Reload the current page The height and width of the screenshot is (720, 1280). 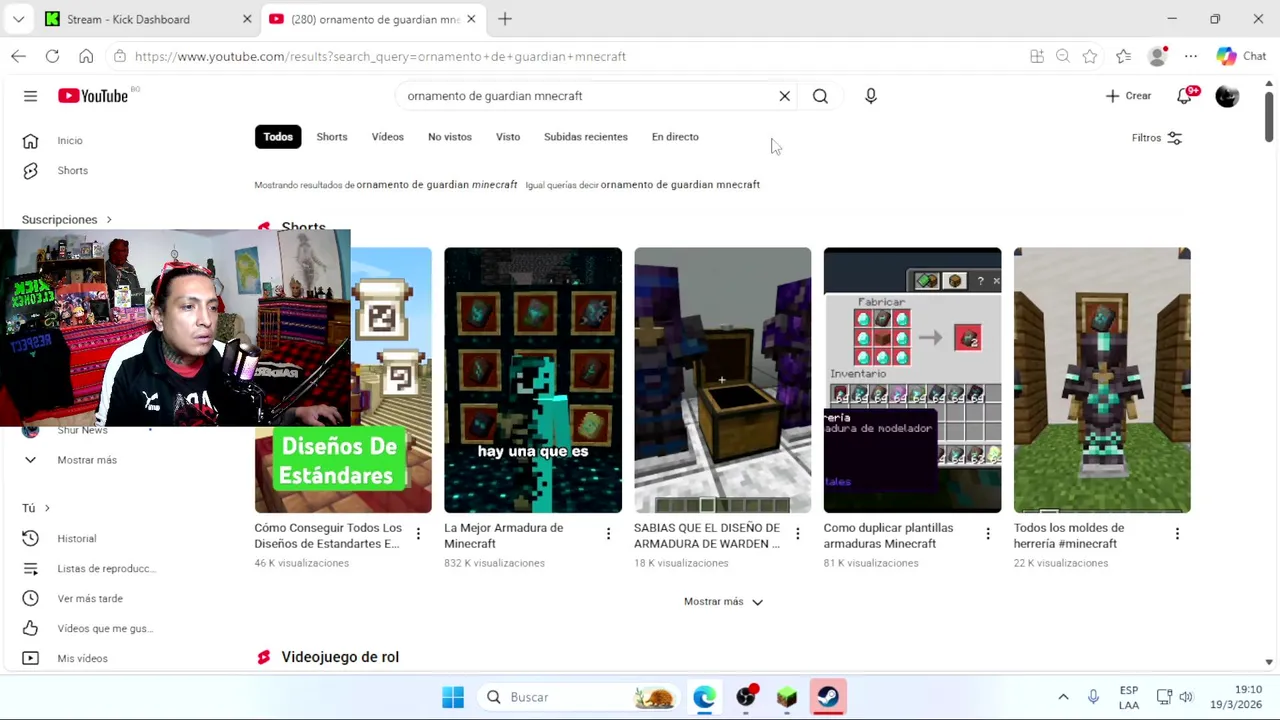[x=53, y=57]
